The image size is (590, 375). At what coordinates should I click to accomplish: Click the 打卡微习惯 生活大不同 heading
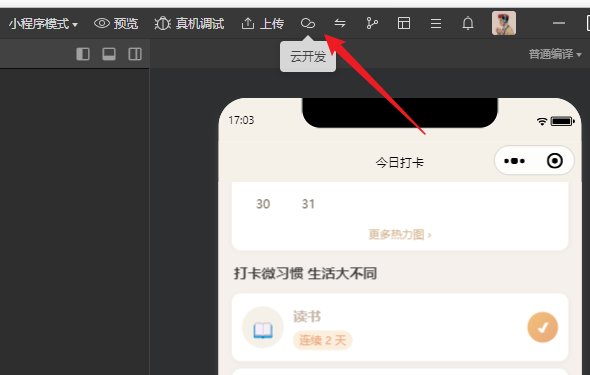305,273
